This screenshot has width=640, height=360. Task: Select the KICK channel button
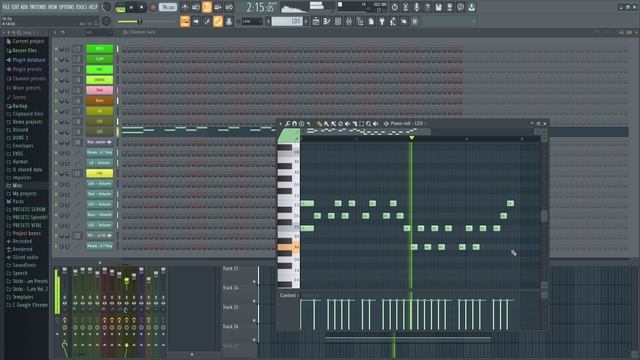click(x=100, y=49)
